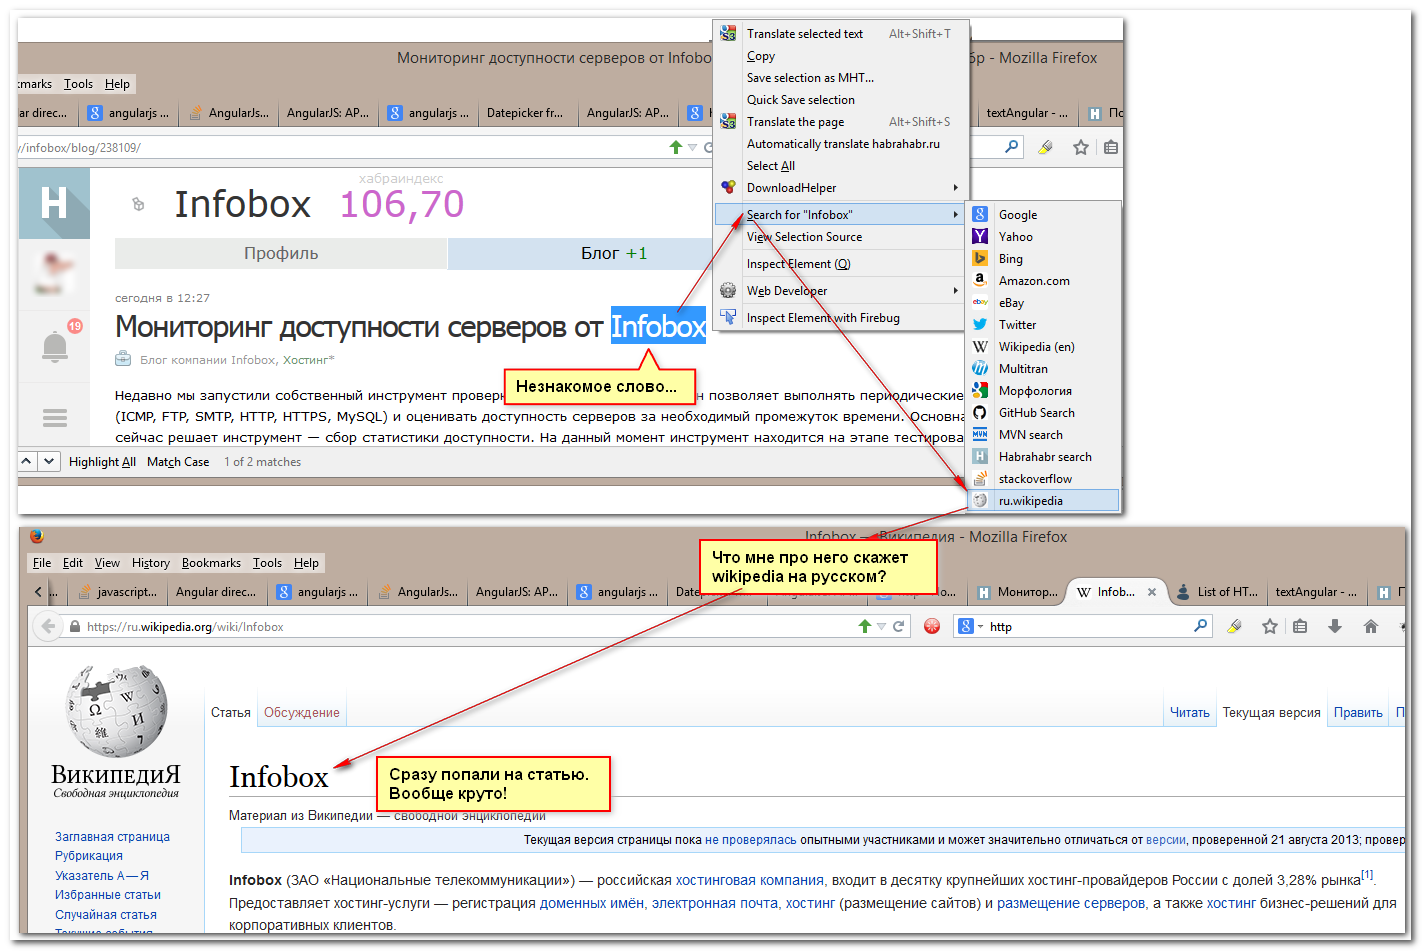Screen dimensions: 1422x951
Task: Click Править tab on Wikipedia
Action: pyautogui.click(x=1358, y=713)
